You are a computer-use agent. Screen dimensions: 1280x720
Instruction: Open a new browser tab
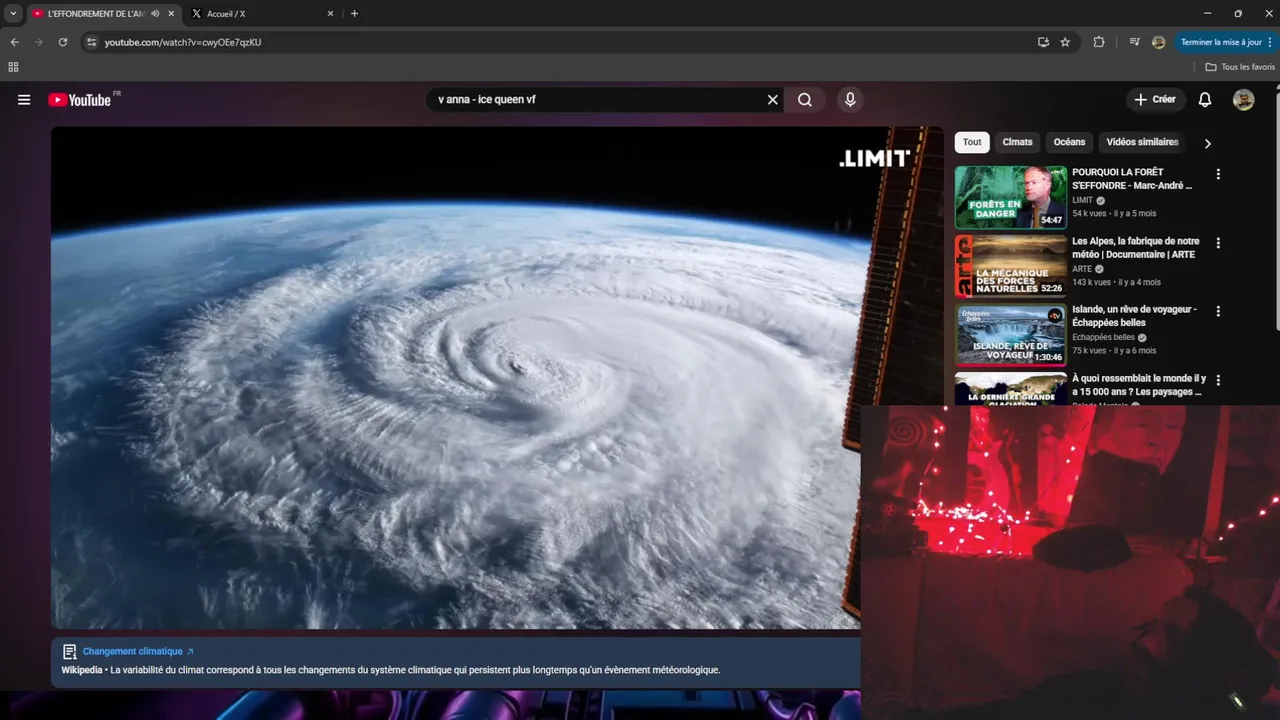pyautogui.click(x=354, y=14)
